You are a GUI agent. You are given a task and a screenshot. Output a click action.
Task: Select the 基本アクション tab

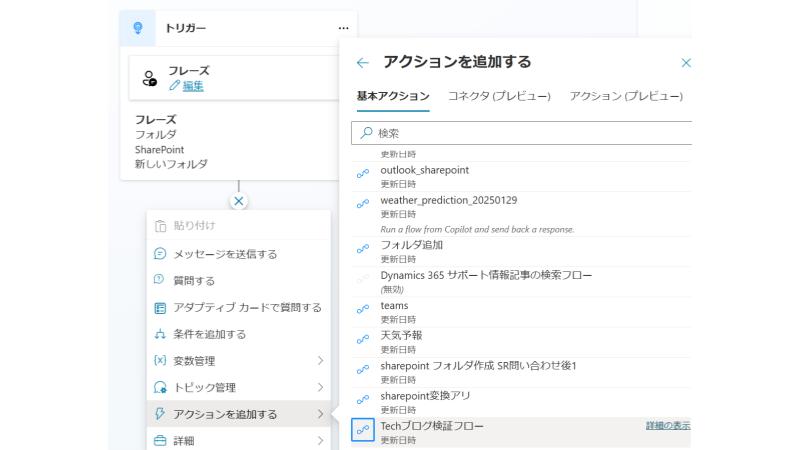(x=393, y=96)
